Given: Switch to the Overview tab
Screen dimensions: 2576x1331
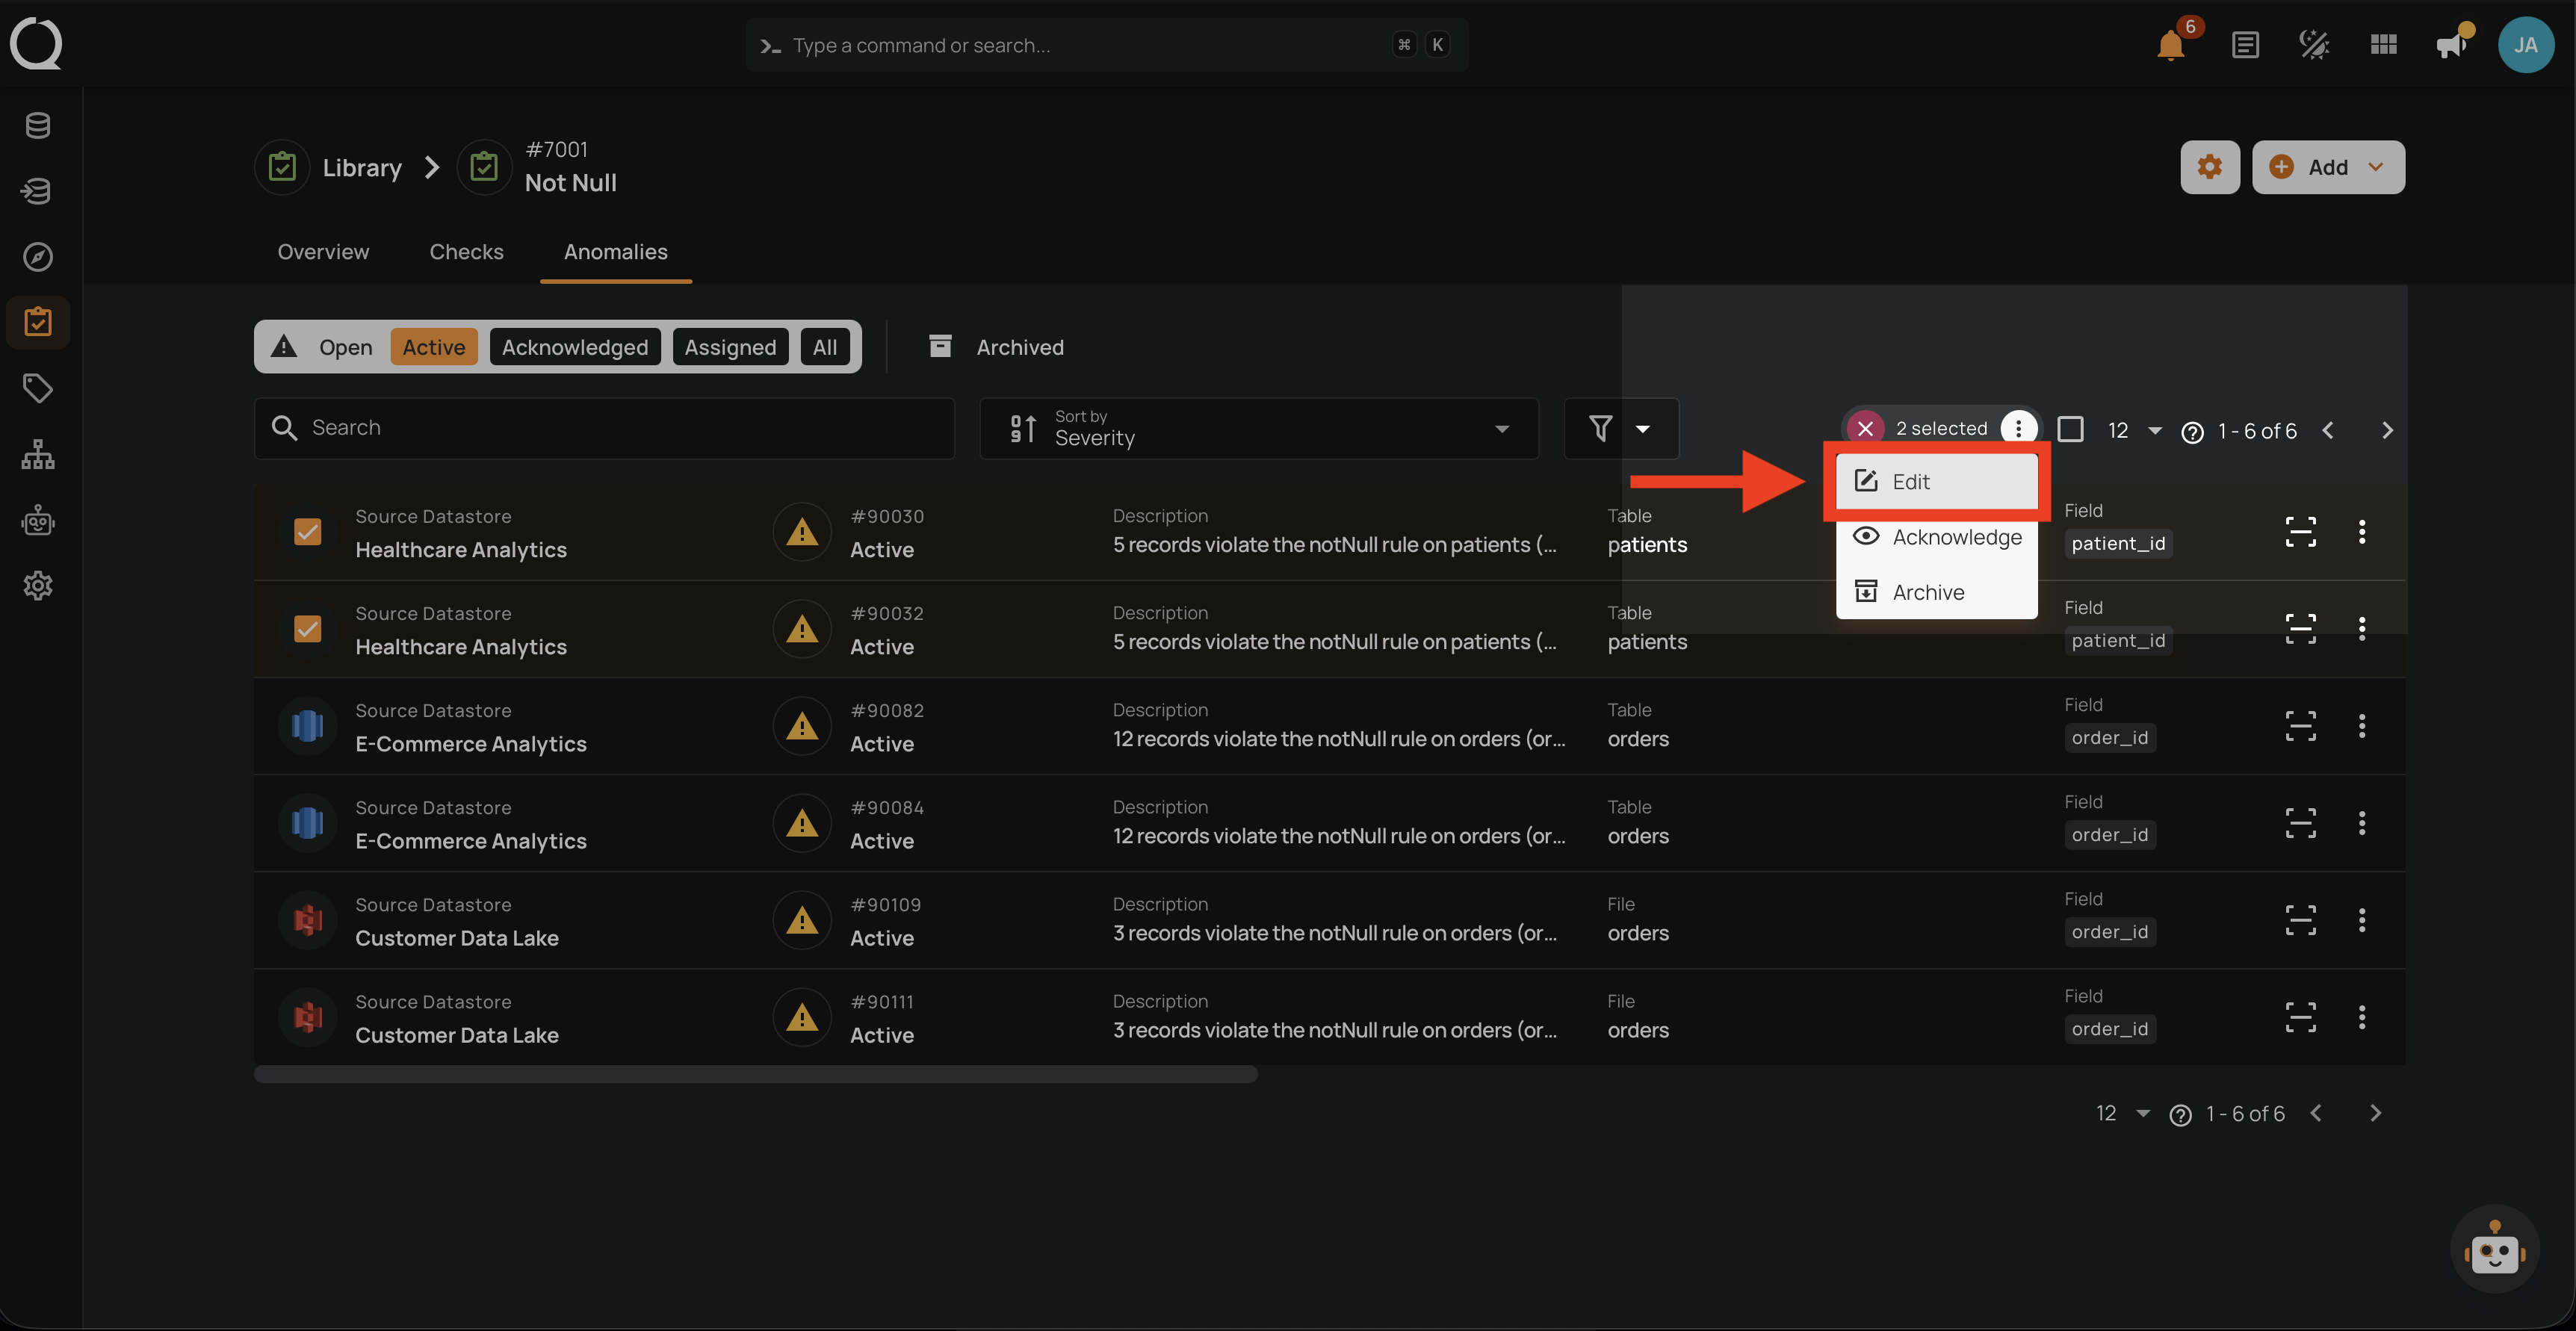Looking at the screenshot, I should [323, 252].
